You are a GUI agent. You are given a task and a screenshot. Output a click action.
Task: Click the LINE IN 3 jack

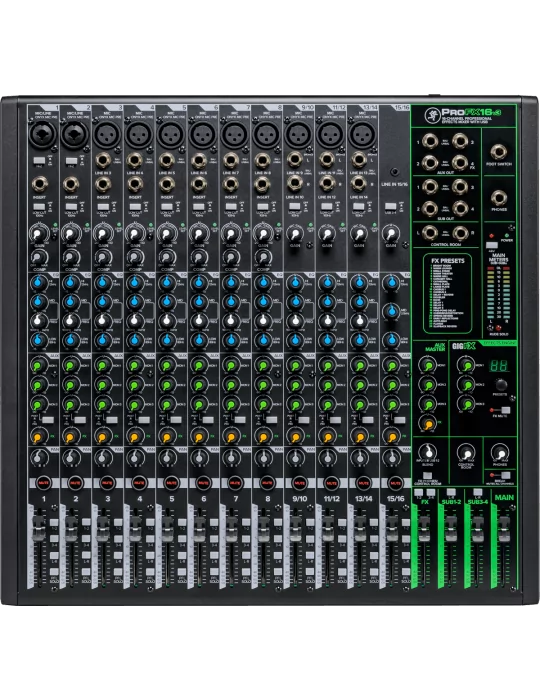[103, 160]
